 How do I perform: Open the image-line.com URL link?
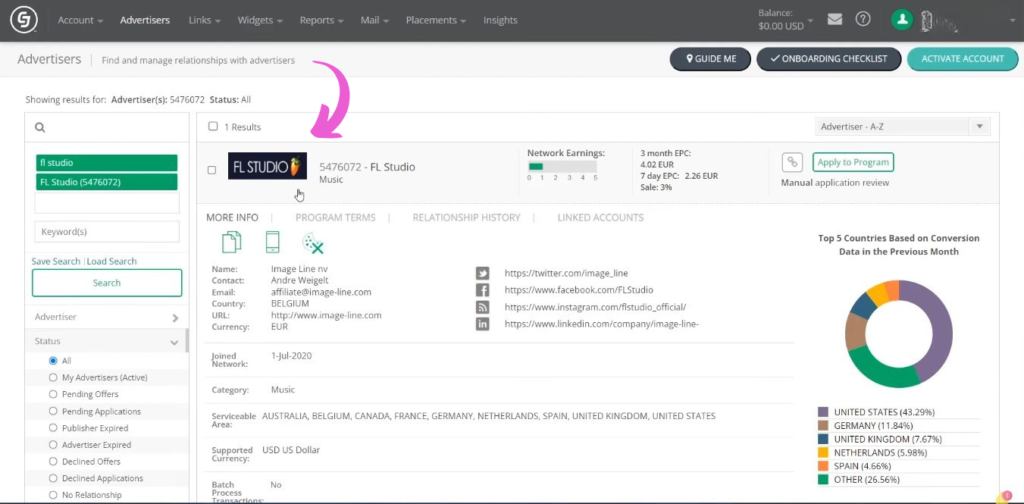[x=326, y=315]
